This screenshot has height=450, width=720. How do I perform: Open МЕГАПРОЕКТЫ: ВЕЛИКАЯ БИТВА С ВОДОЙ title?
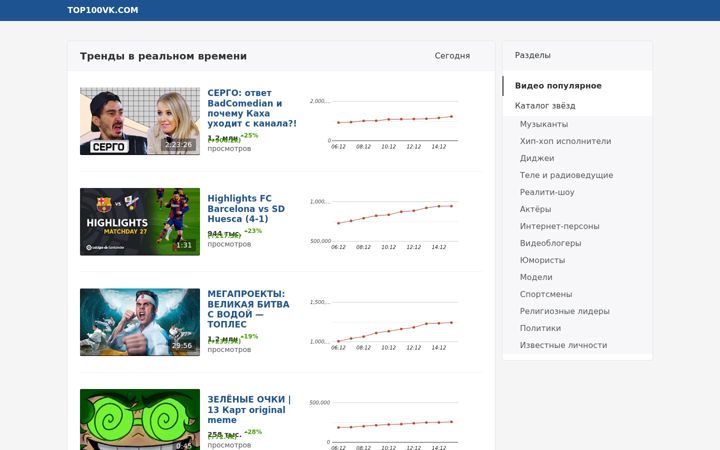(248, 309)
